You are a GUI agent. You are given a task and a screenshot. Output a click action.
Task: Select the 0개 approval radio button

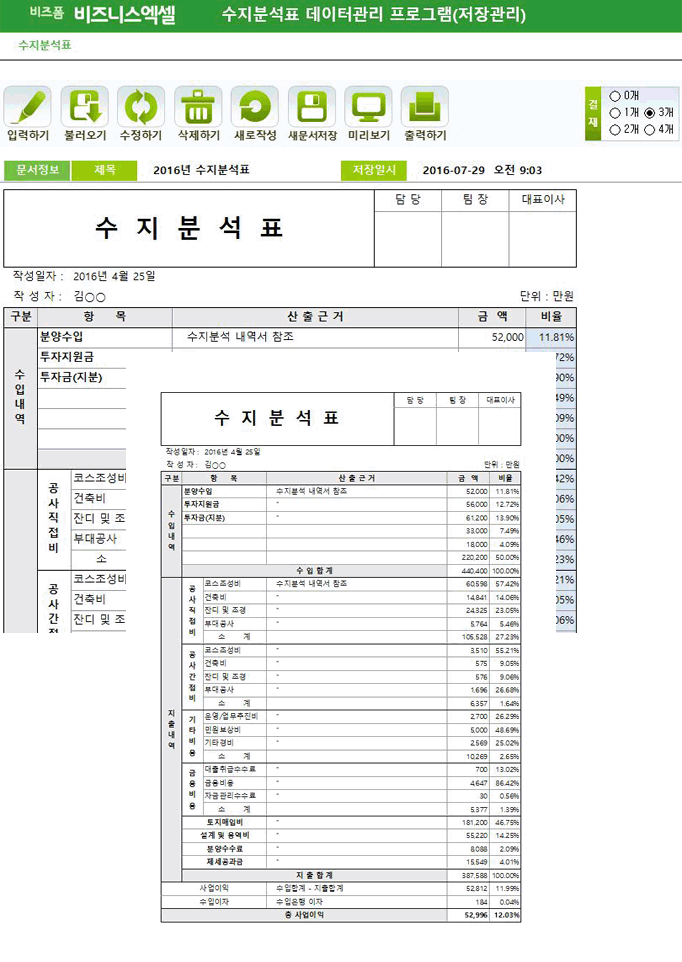[x=615, y=96]
